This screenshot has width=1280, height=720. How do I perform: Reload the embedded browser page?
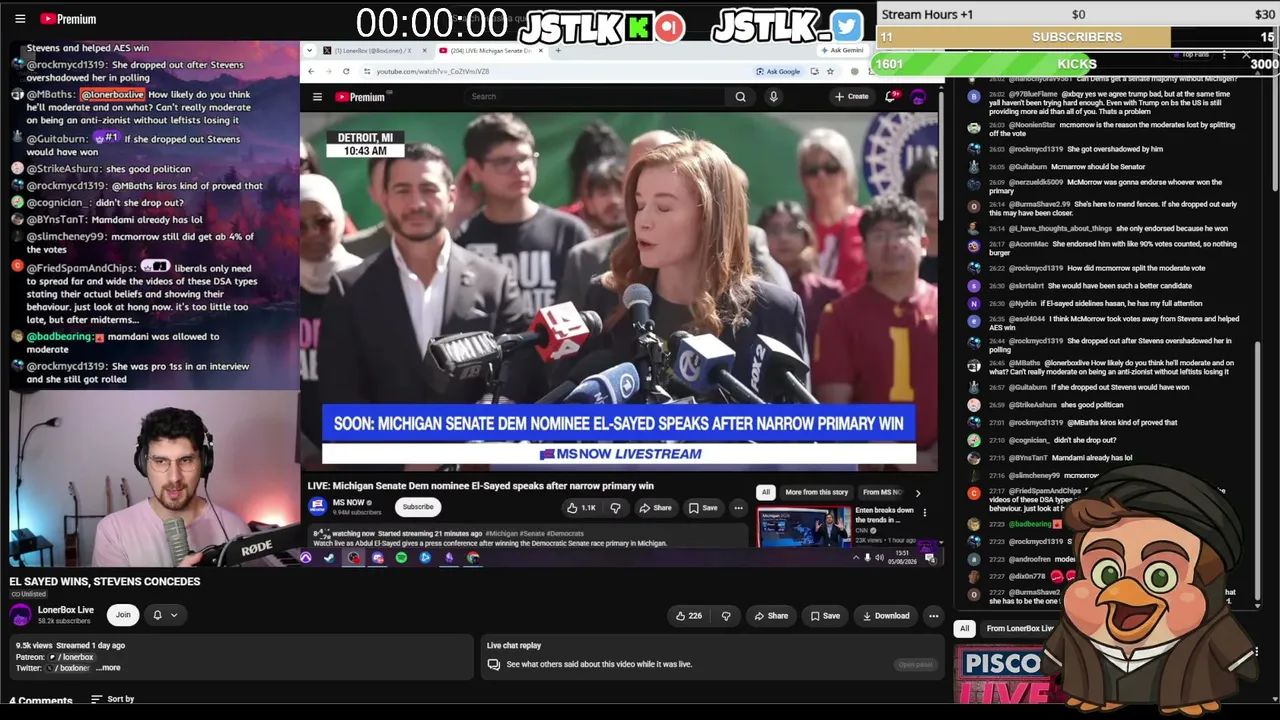(x=346, y=71)
